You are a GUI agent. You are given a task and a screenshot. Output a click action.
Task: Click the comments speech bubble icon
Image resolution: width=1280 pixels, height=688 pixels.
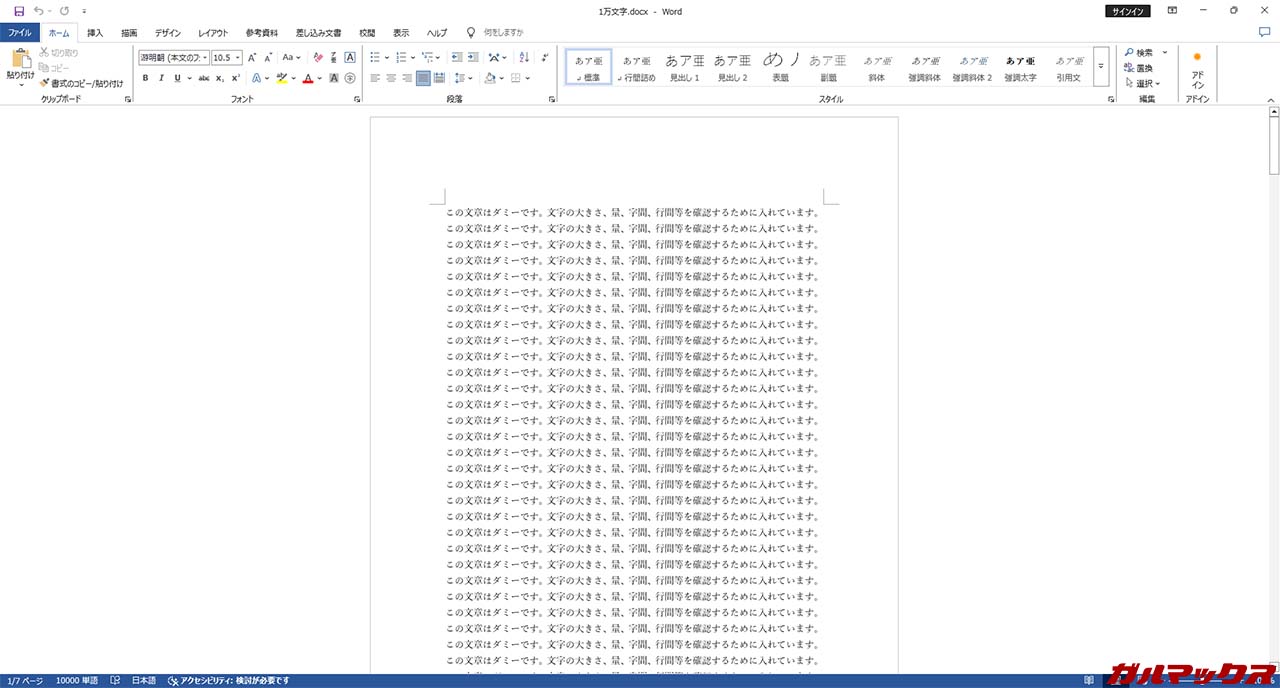1264,33
